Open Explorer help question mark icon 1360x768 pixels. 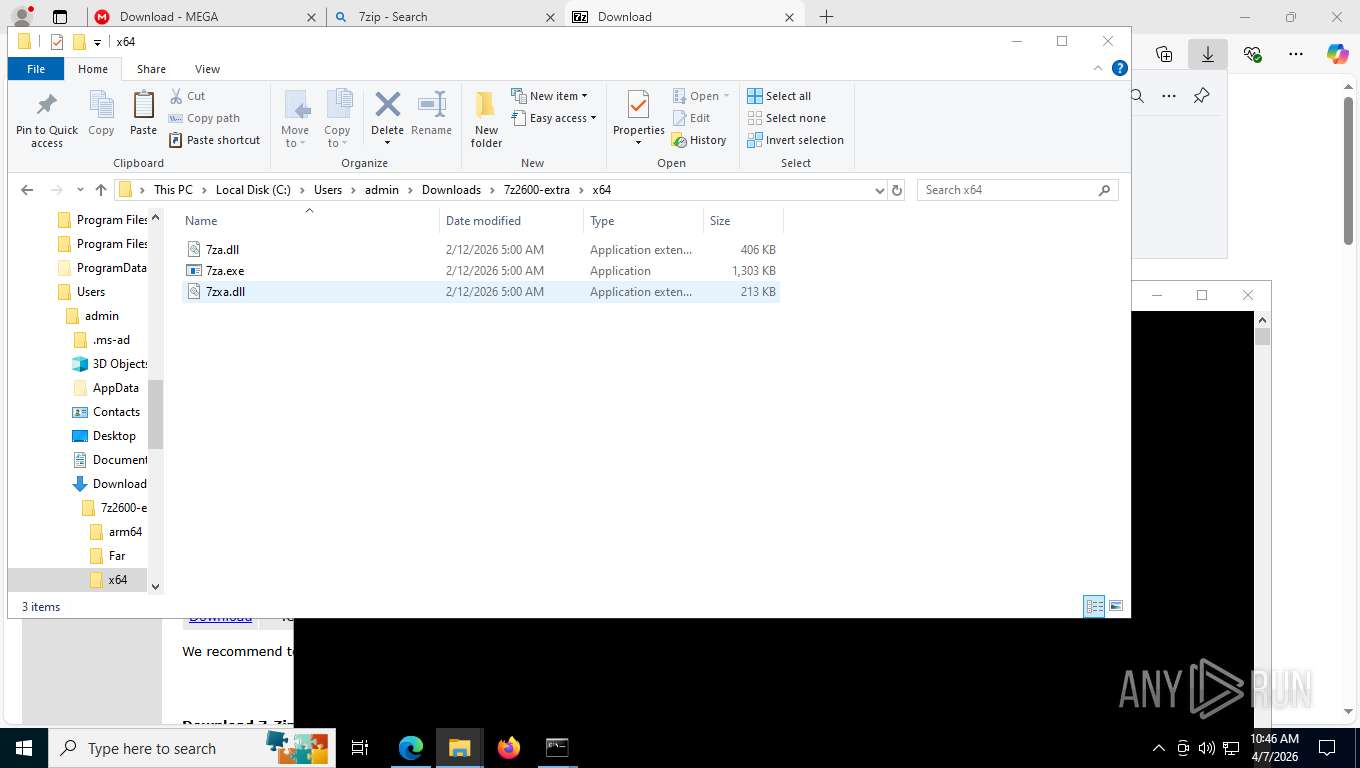pyautogui.click(x=1120, y=69)
